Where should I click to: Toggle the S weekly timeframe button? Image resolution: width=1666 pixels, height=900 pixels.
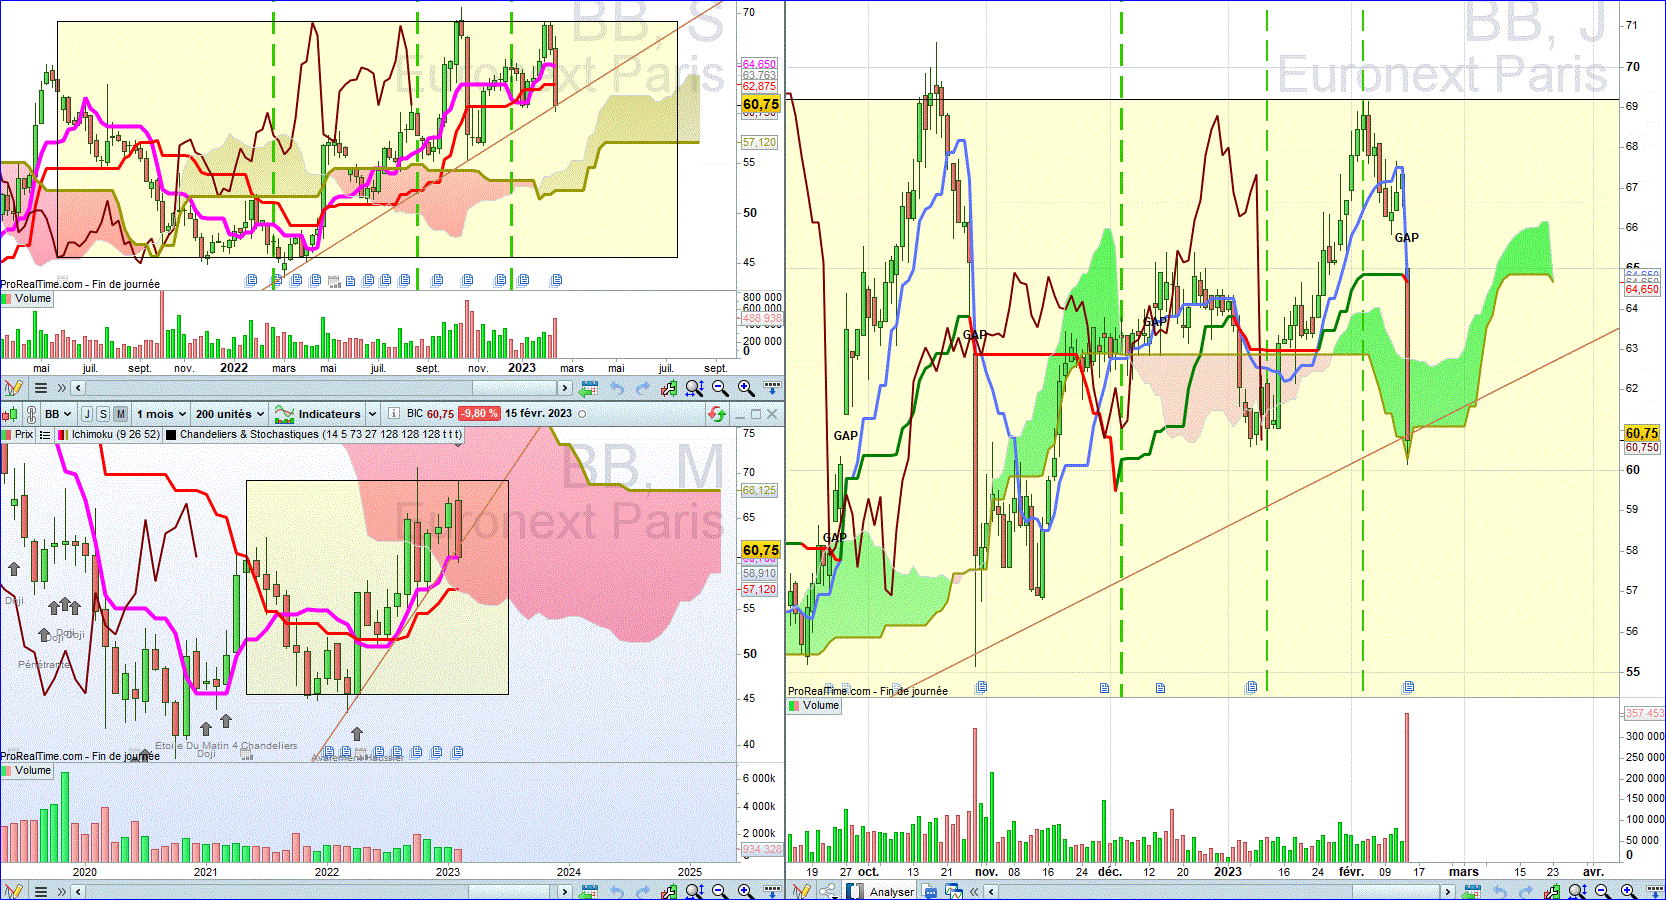(x=103, y=414)
